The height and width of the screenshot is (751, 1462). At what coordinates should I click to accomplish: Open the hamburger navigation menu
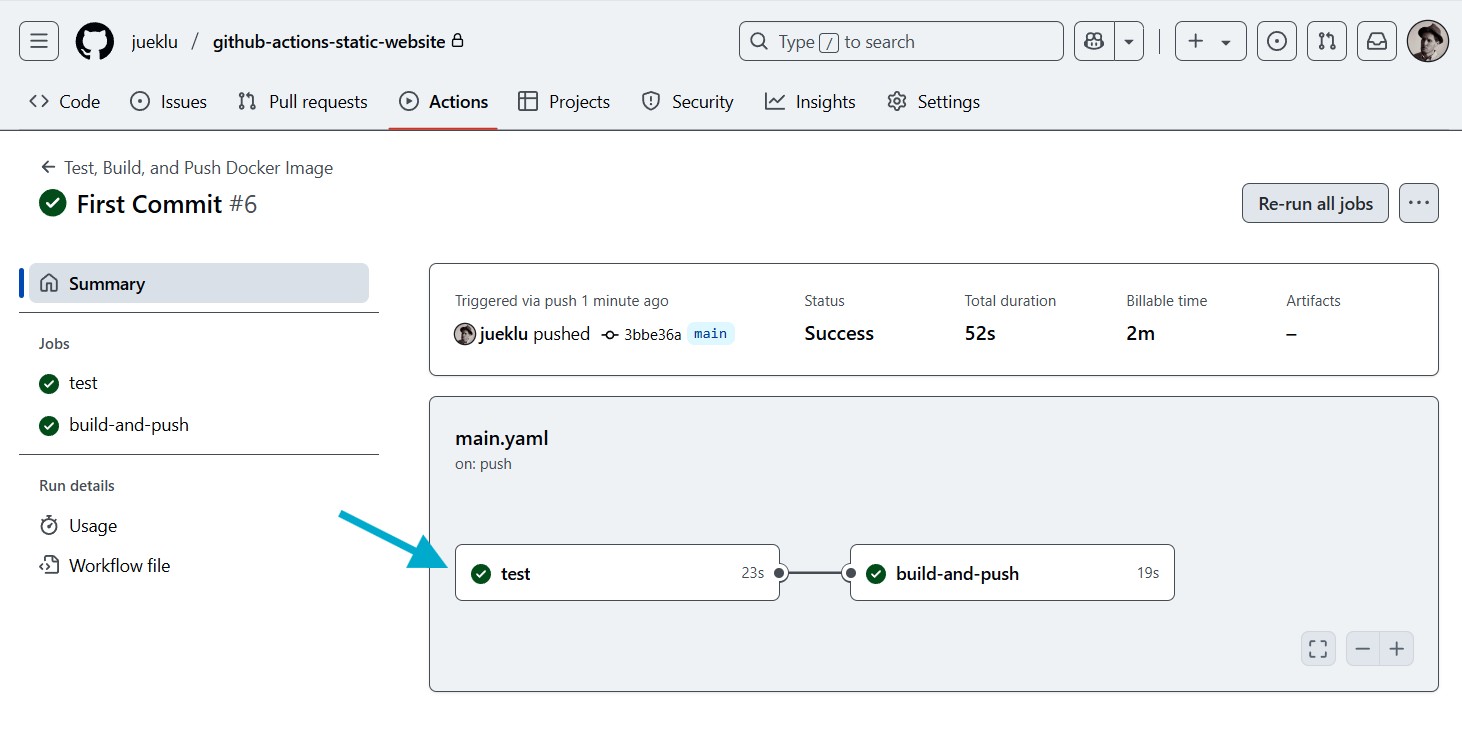pyautogui.click(x=39, y=42)
